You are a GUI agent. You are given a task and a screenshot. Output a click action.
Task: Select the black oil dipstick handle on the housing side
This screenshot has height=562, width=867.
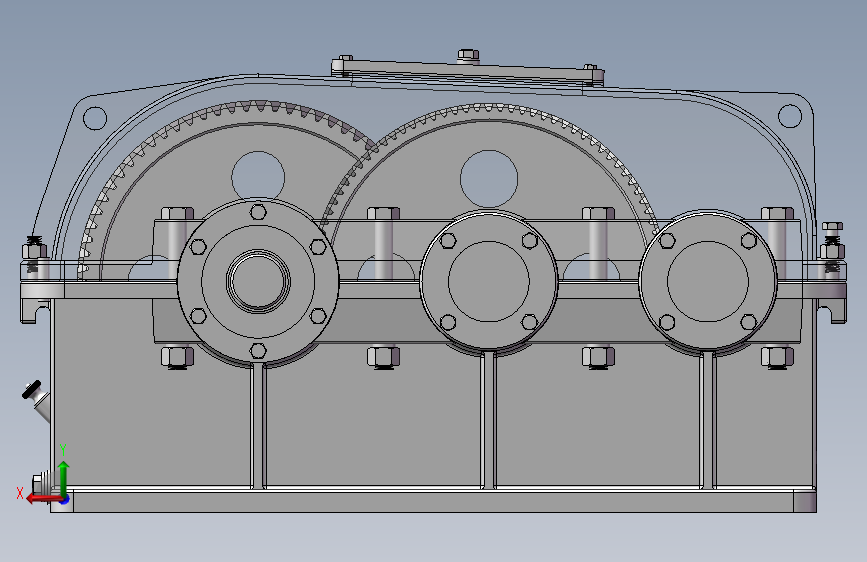(31, 389)
